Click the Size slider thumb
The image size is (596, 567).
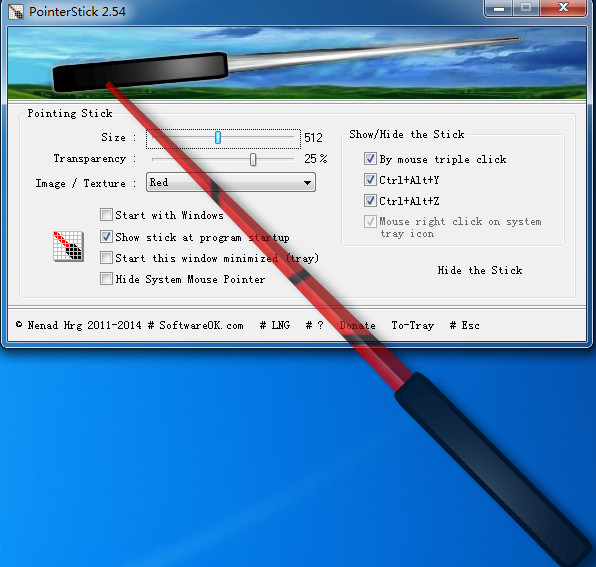click(x=218, y=138)
